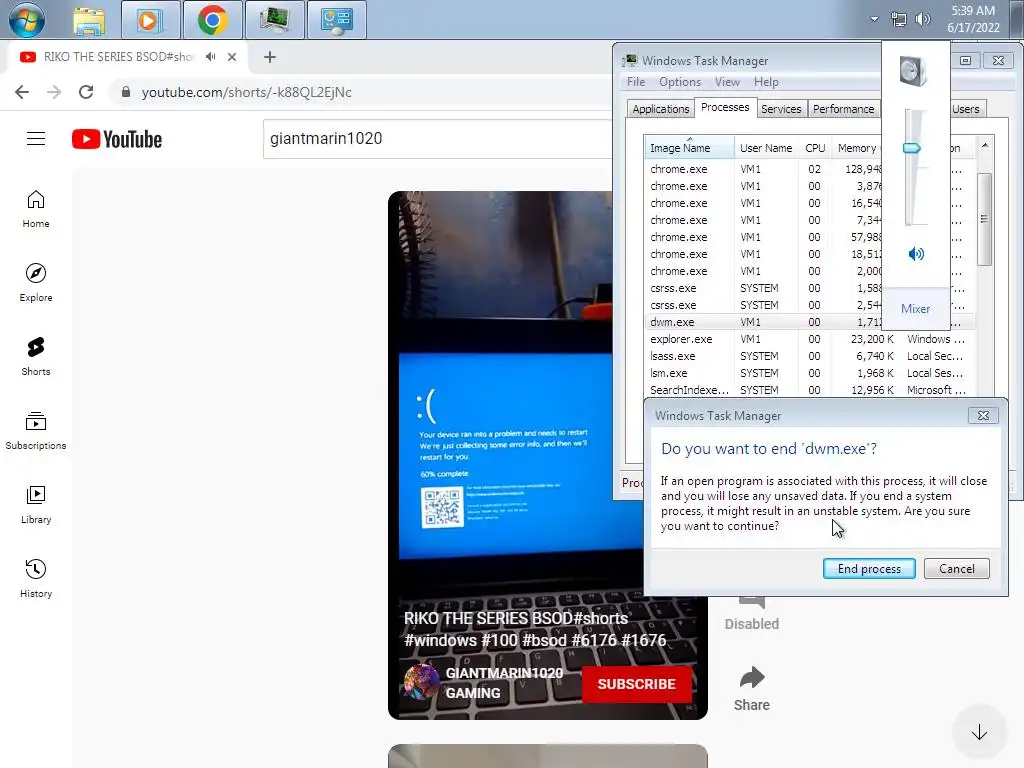Screen dimensions: 1024x768
Task: View site information via the padlock icon
Action: (x=126, y=92)
